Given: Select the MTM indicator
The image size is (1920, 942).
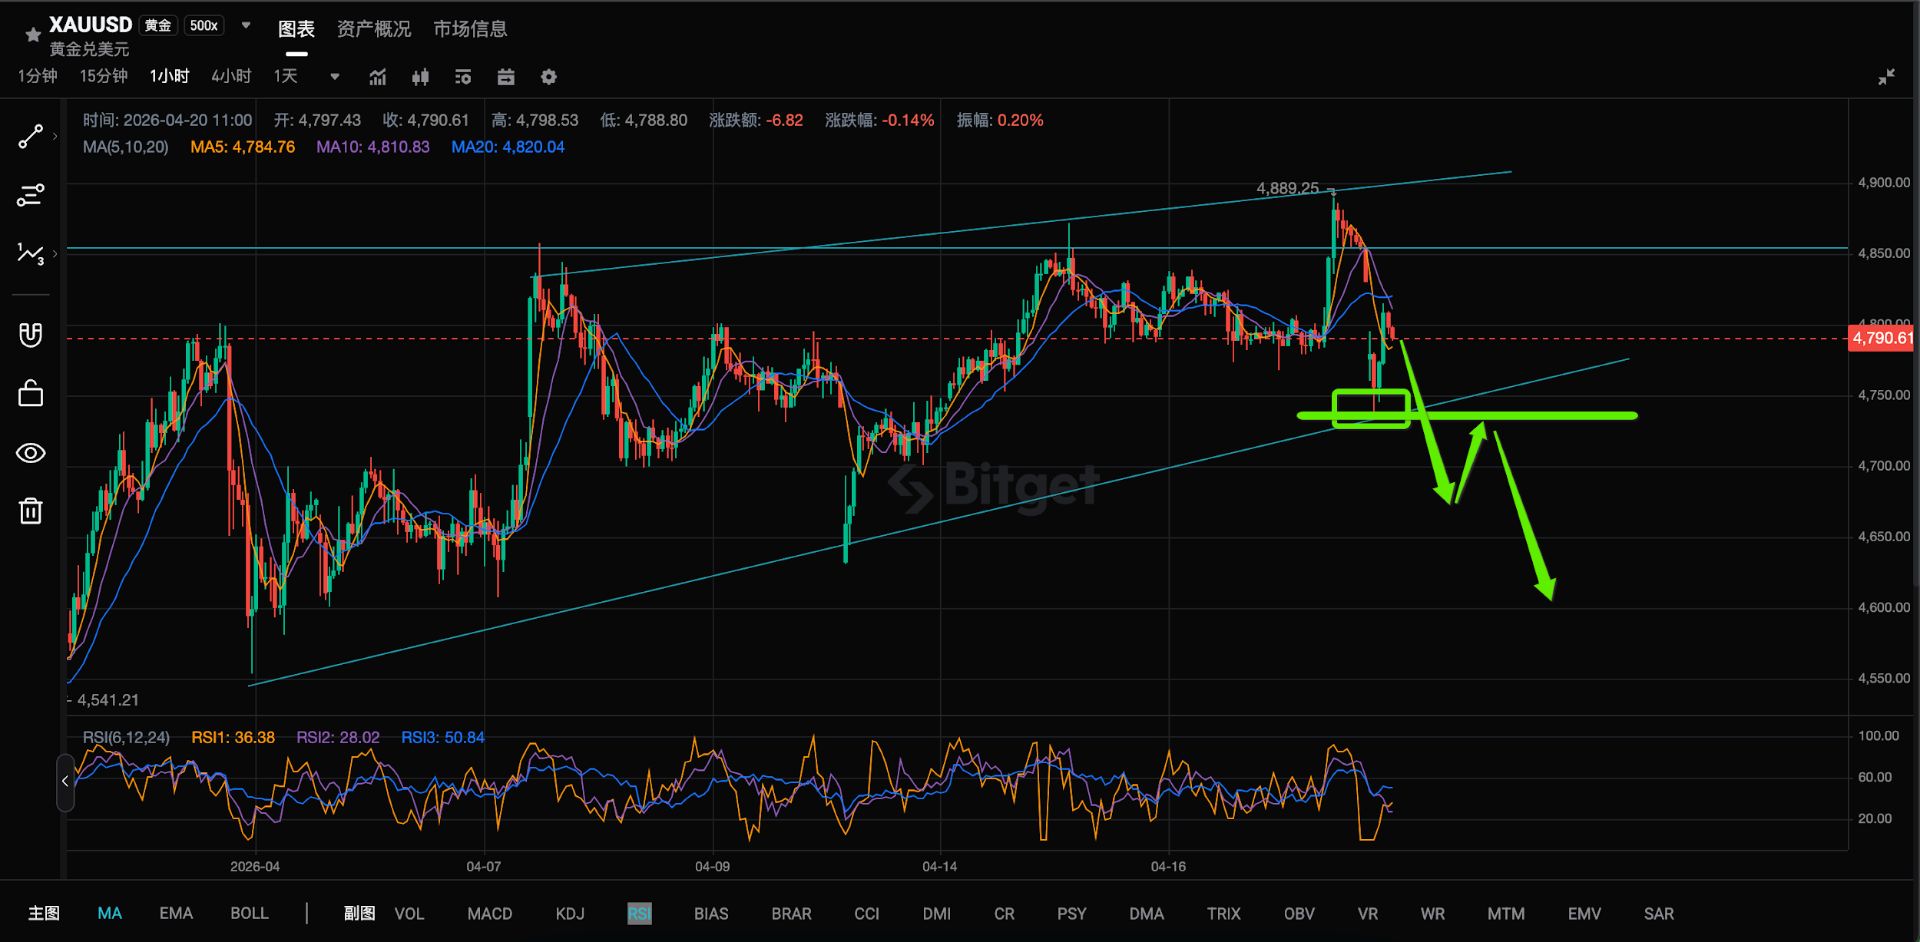Looking at the screenshot, I should coord(1506,913).
